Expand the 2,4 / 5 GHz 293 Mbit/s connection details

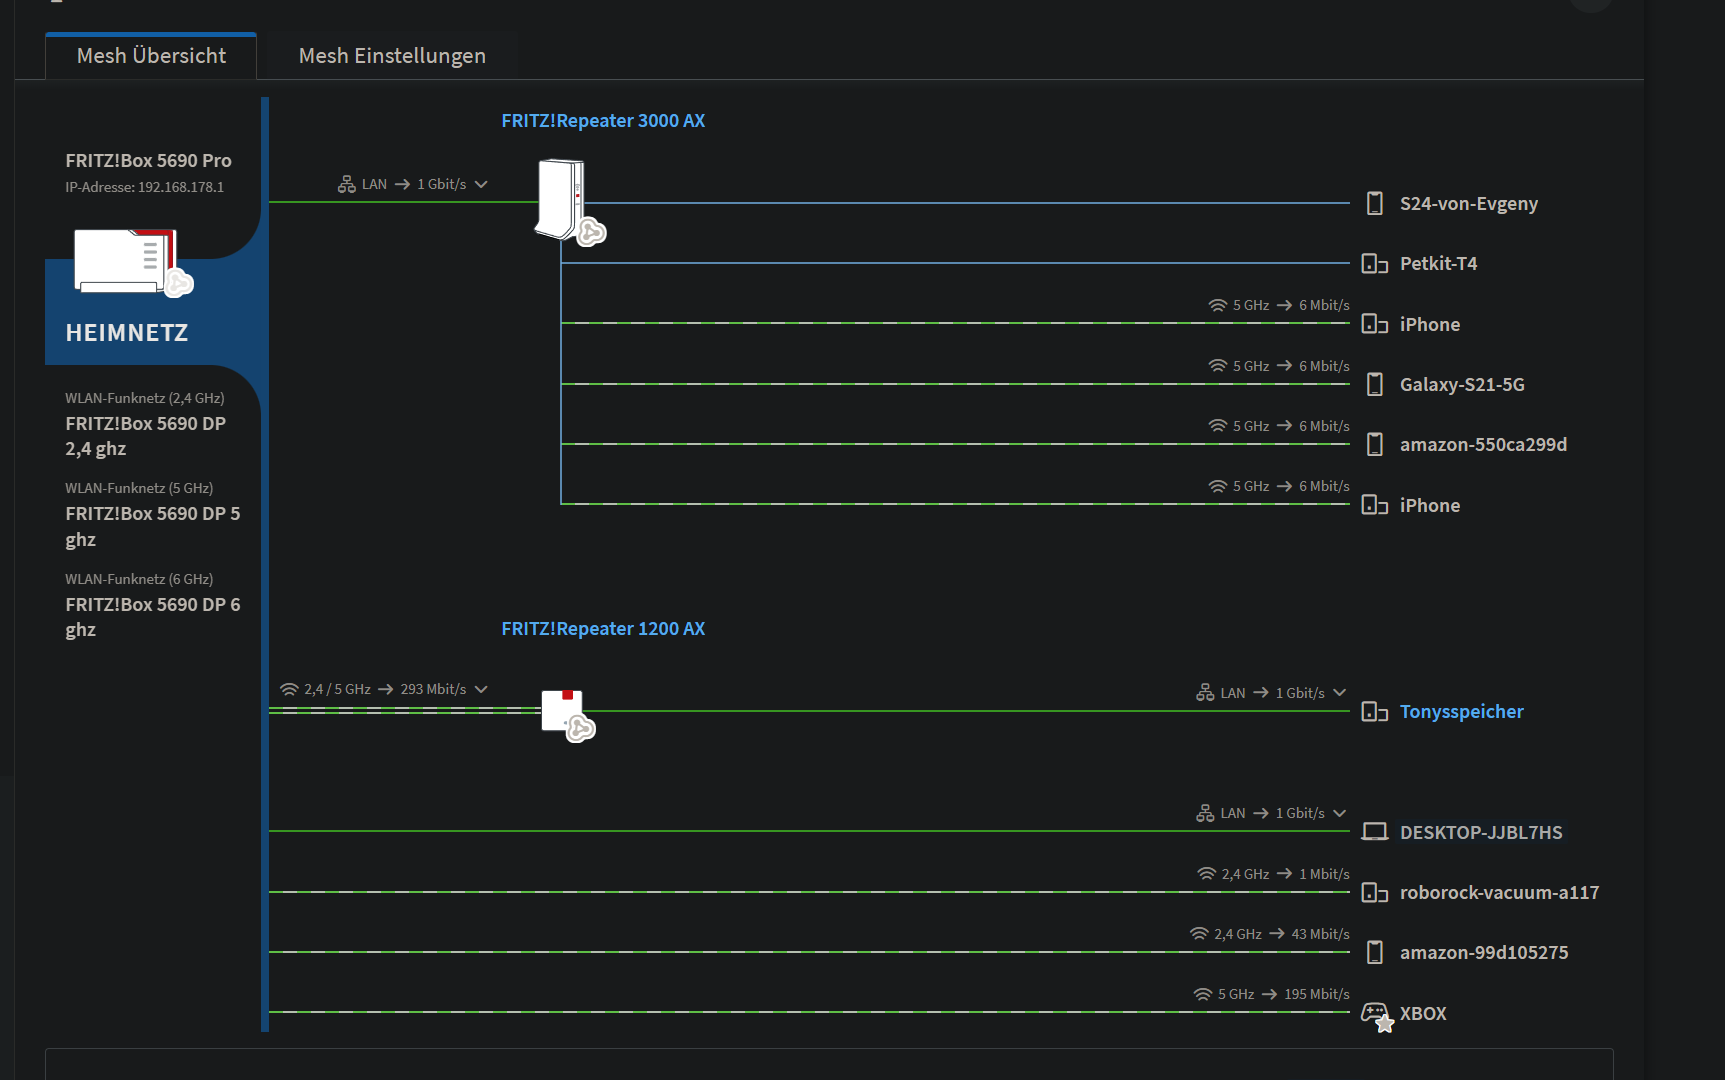pos(481,689)
